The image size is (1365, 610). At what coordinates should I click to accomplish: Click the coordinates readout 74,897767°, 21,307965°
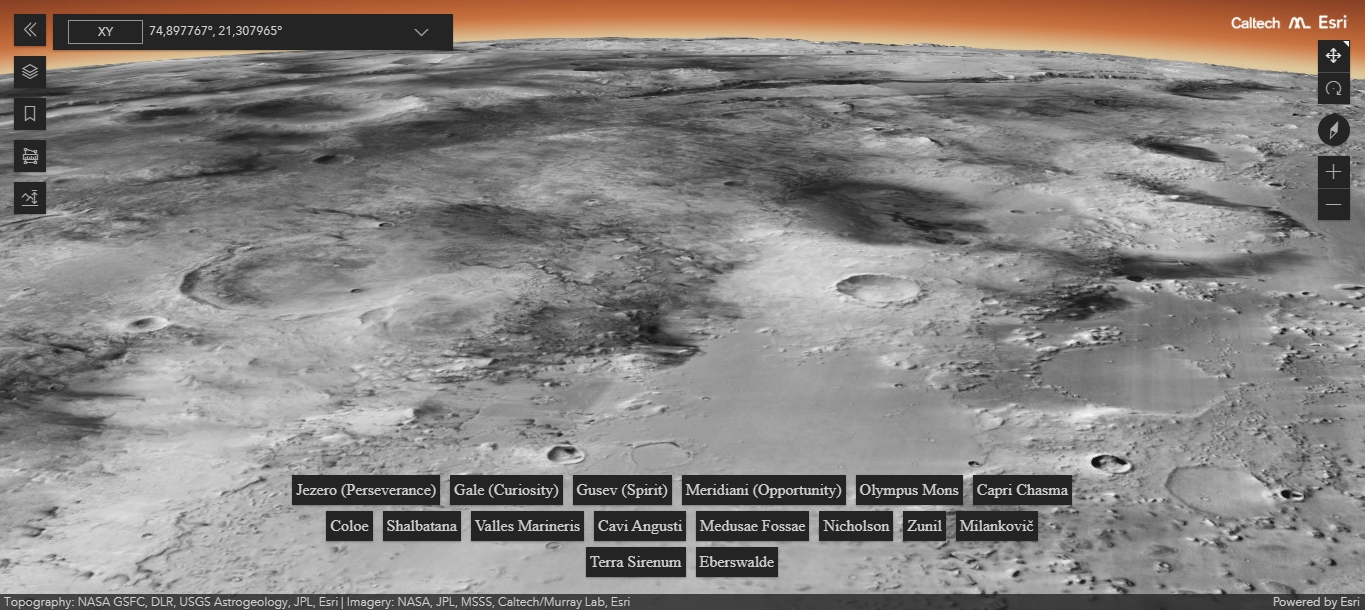point(216,32)
